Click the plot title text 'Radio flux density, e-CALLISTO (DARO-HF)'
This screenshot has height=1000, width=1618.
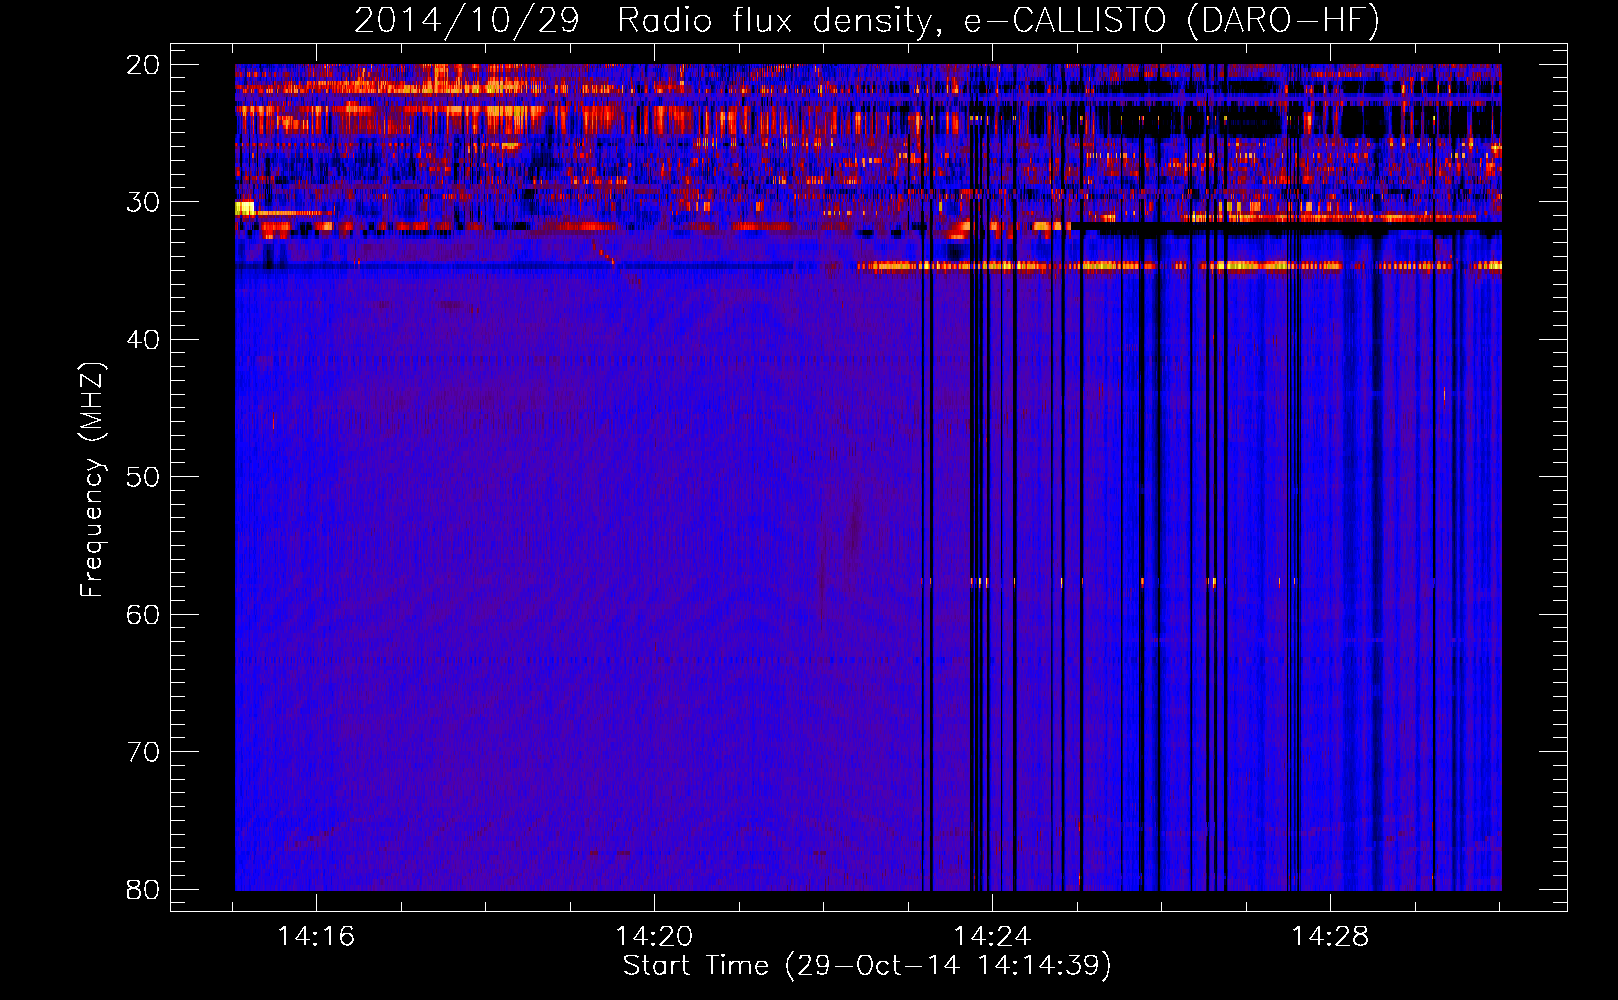(998, 21)
